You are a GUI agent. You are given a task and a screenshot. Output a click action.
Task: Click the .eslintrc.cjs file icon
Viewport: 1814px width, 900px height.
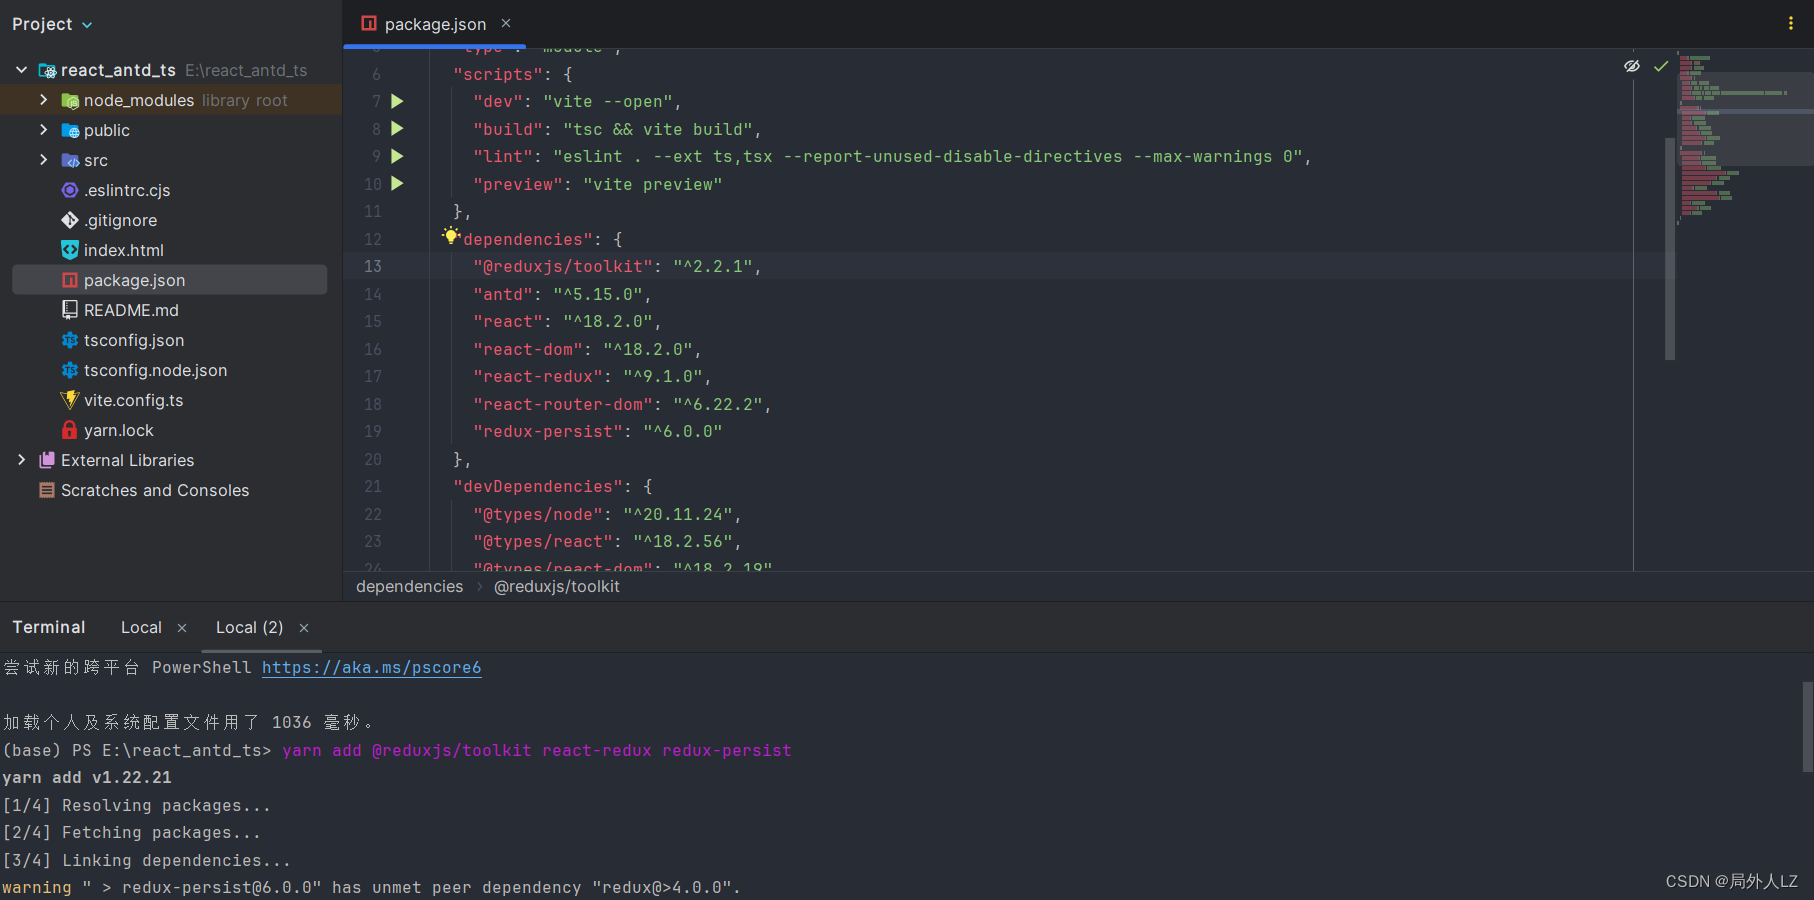click(70, 190)
